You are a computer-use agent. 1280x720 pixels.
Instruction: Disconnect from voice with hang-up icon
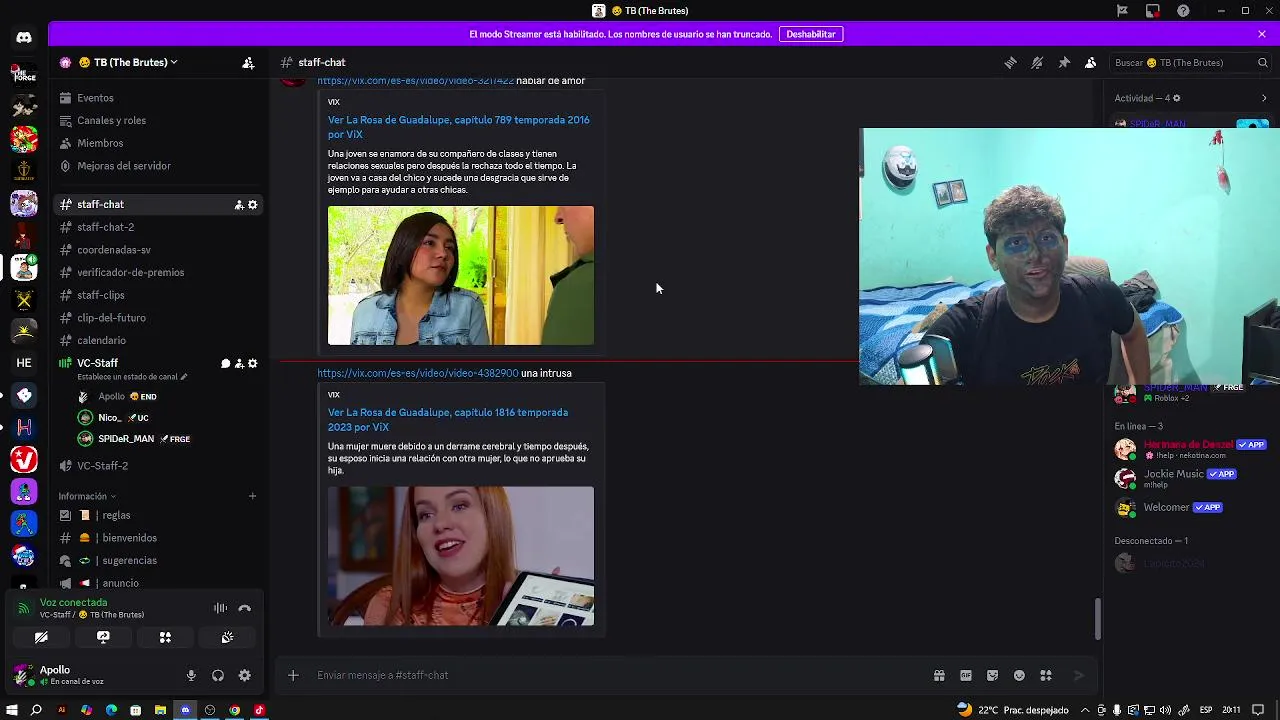[x=245, y=608]
